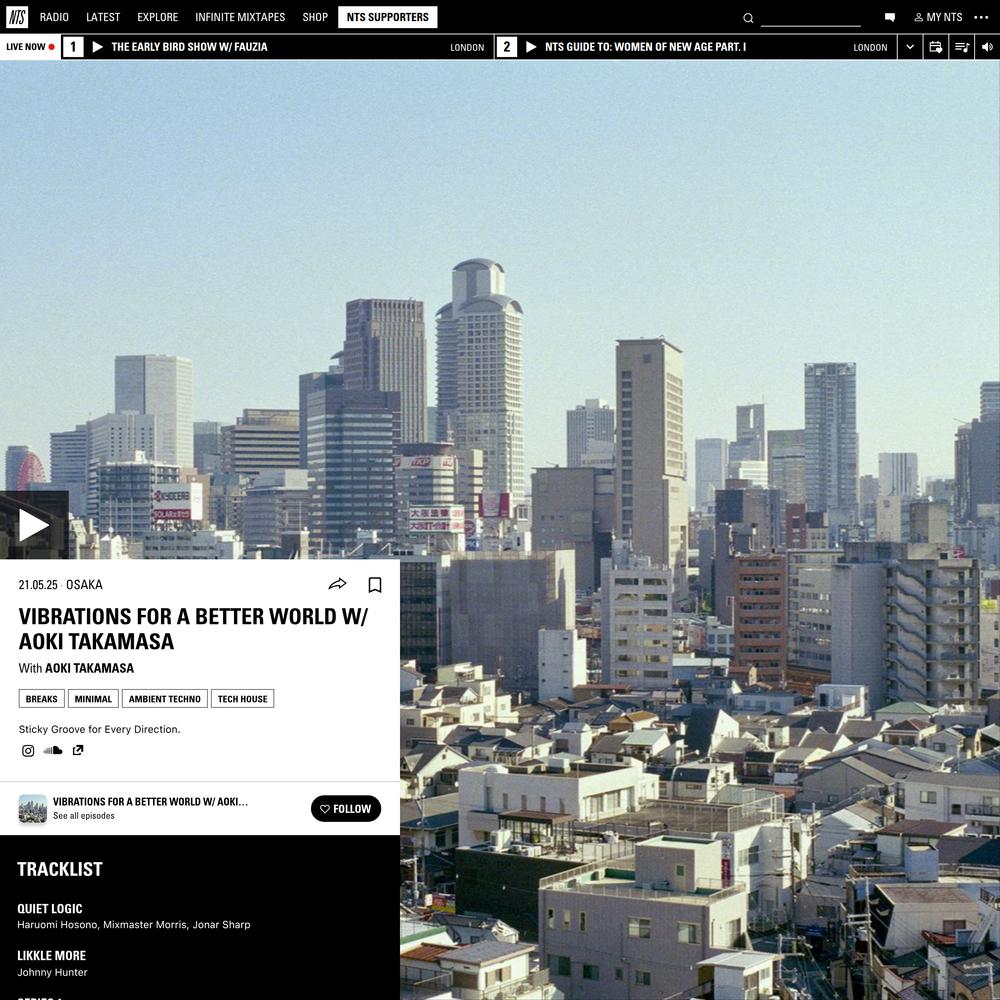1000x1000 pixels.
Task: Open the NTS logo home link
Action: (17, 17)
